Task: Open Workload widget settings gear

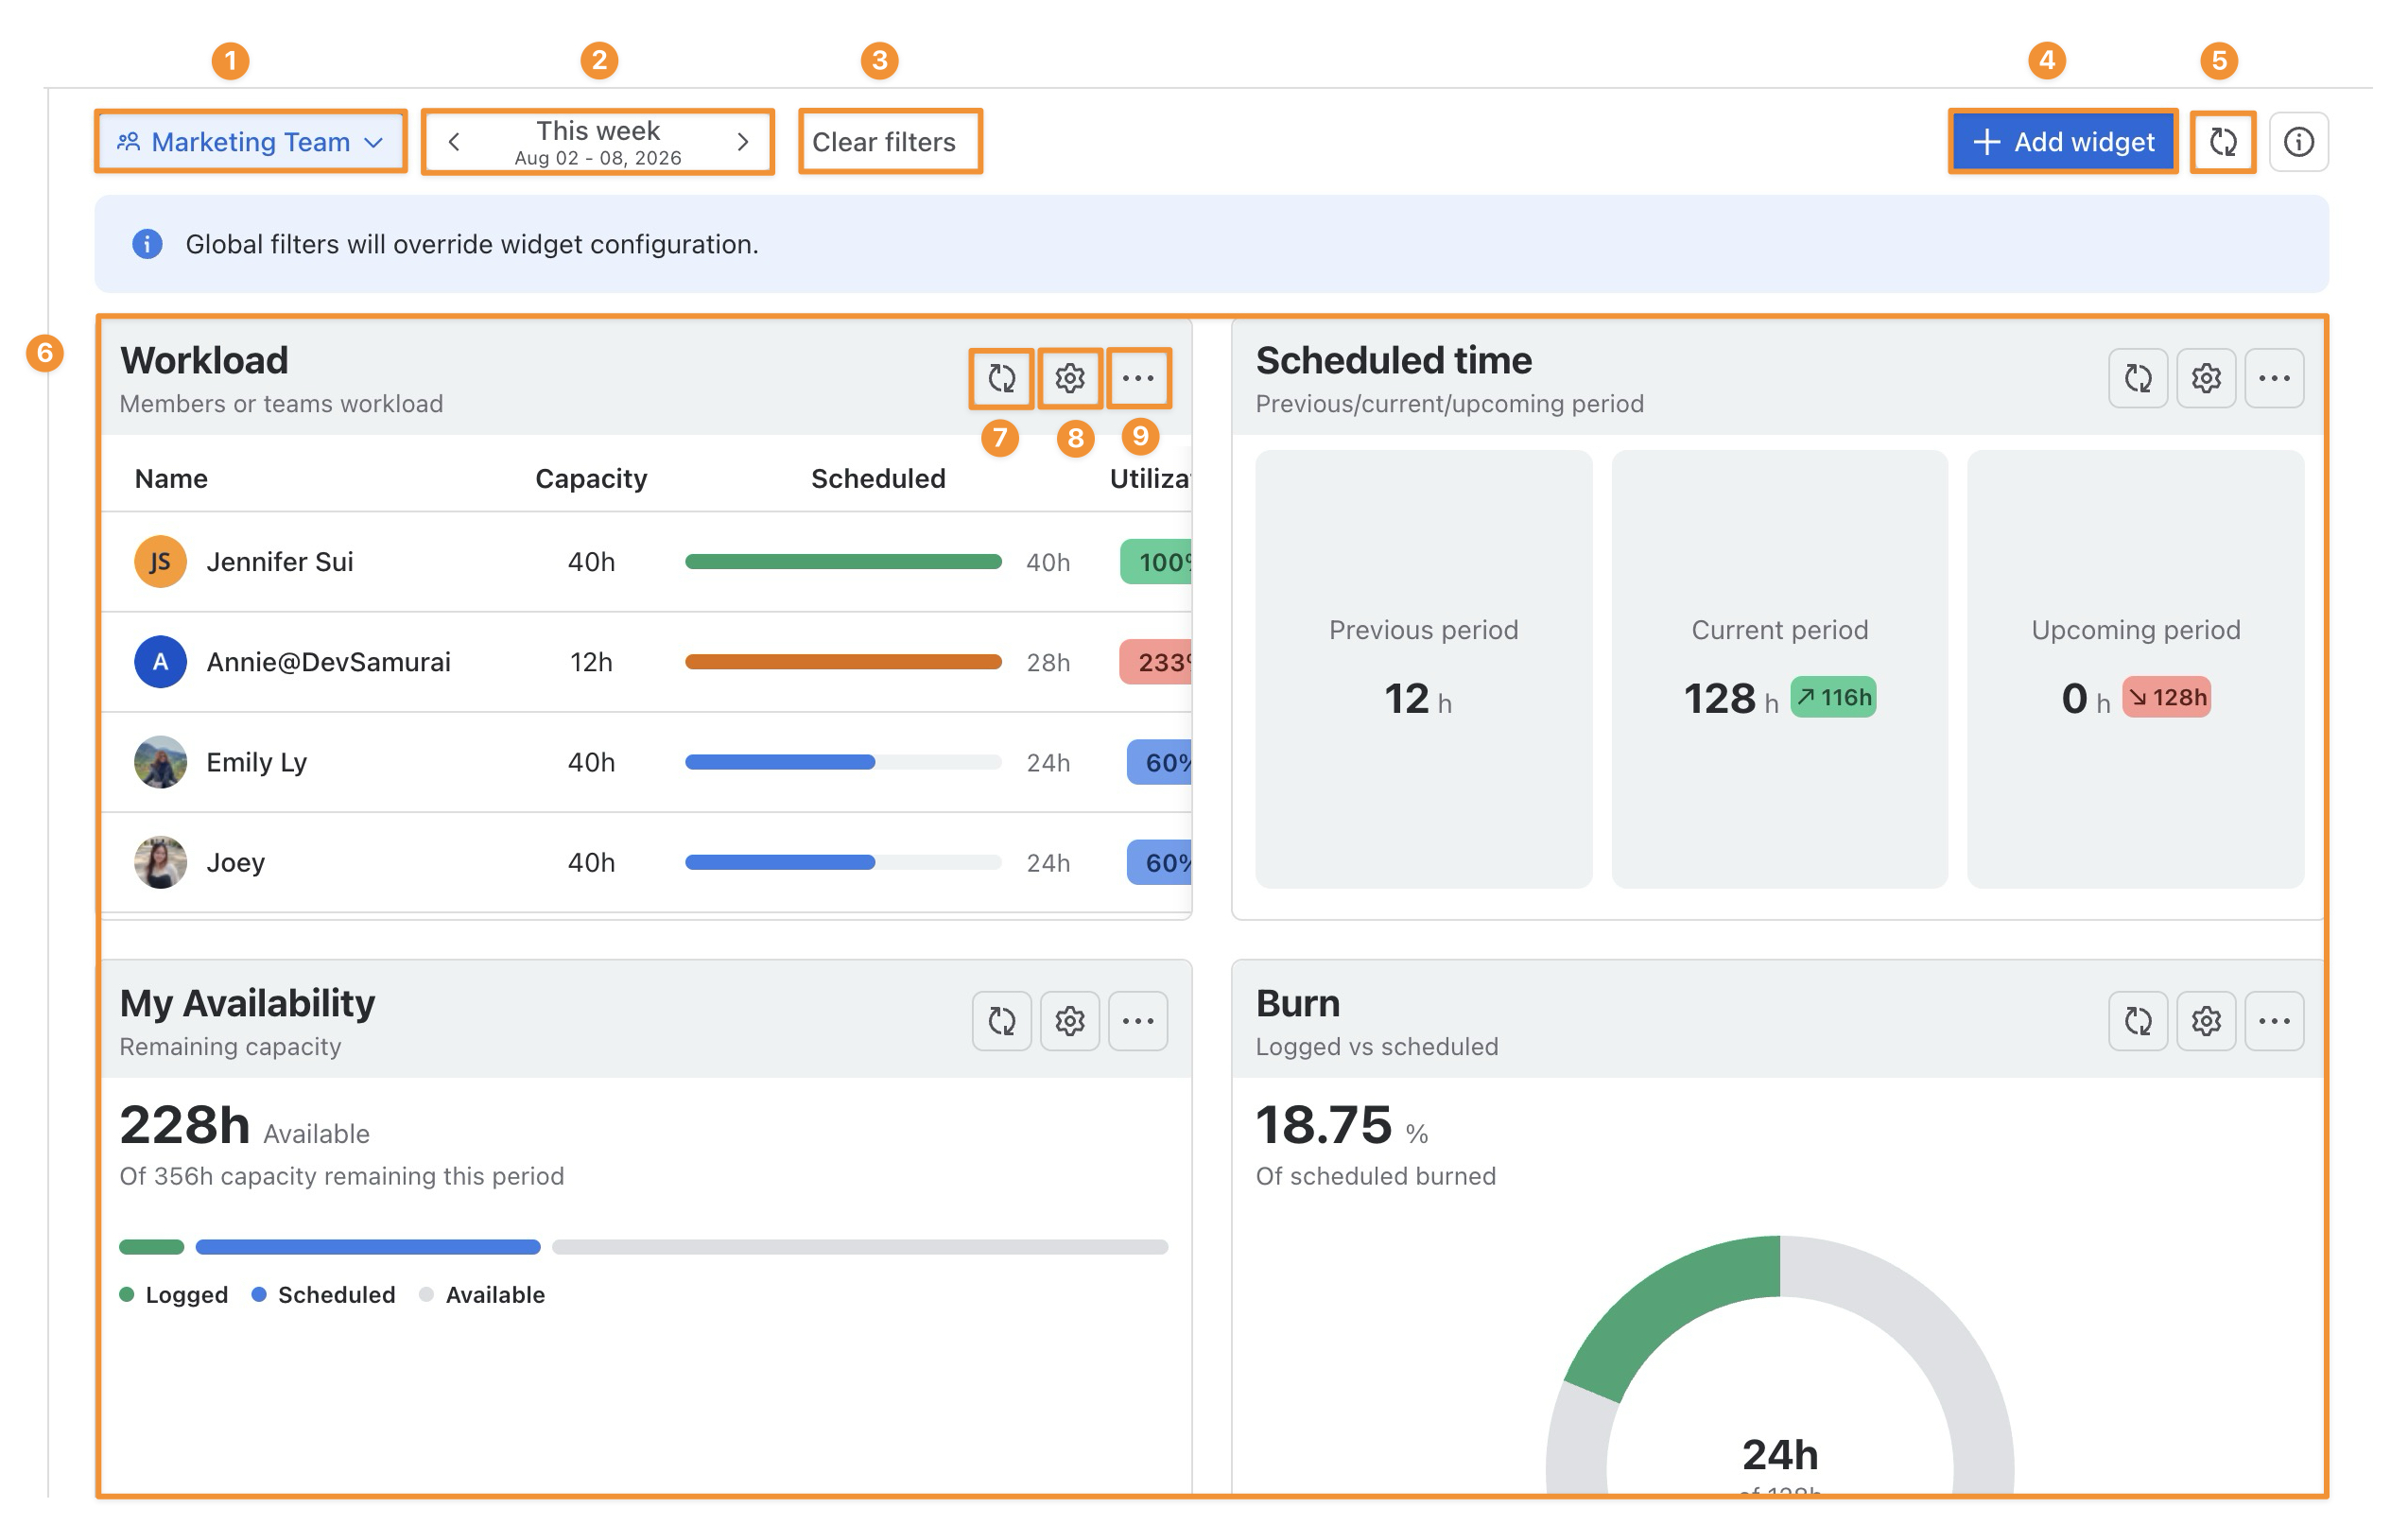Action: pos(1069,378)
